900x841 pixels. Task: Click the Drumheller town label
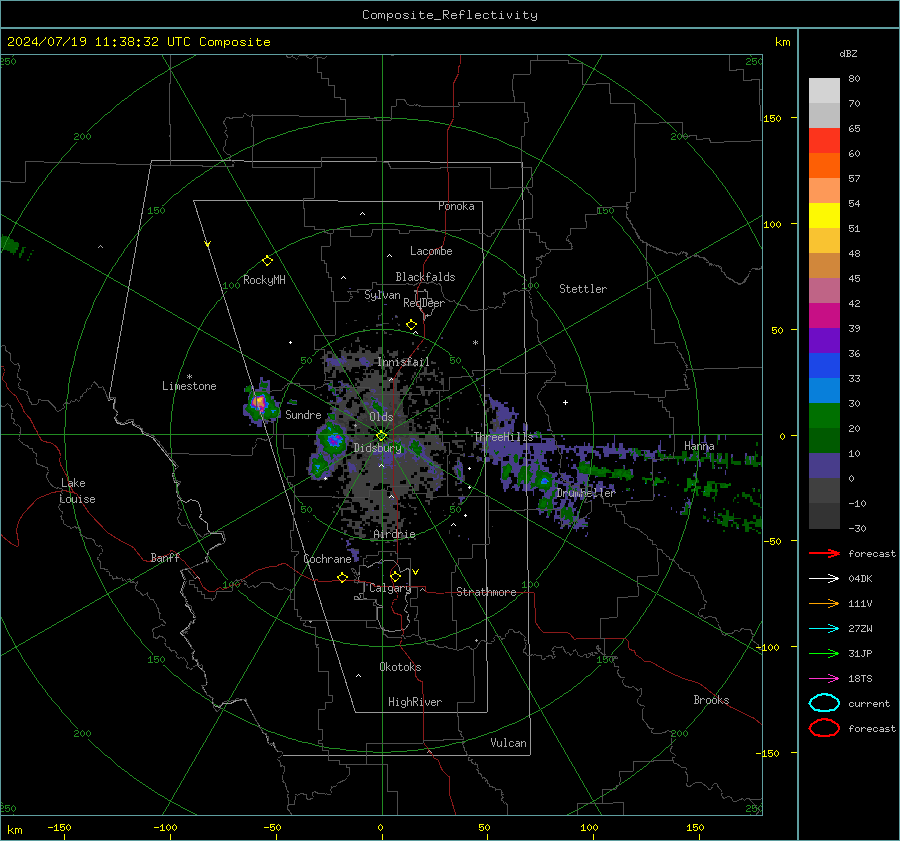pos(586,493)
